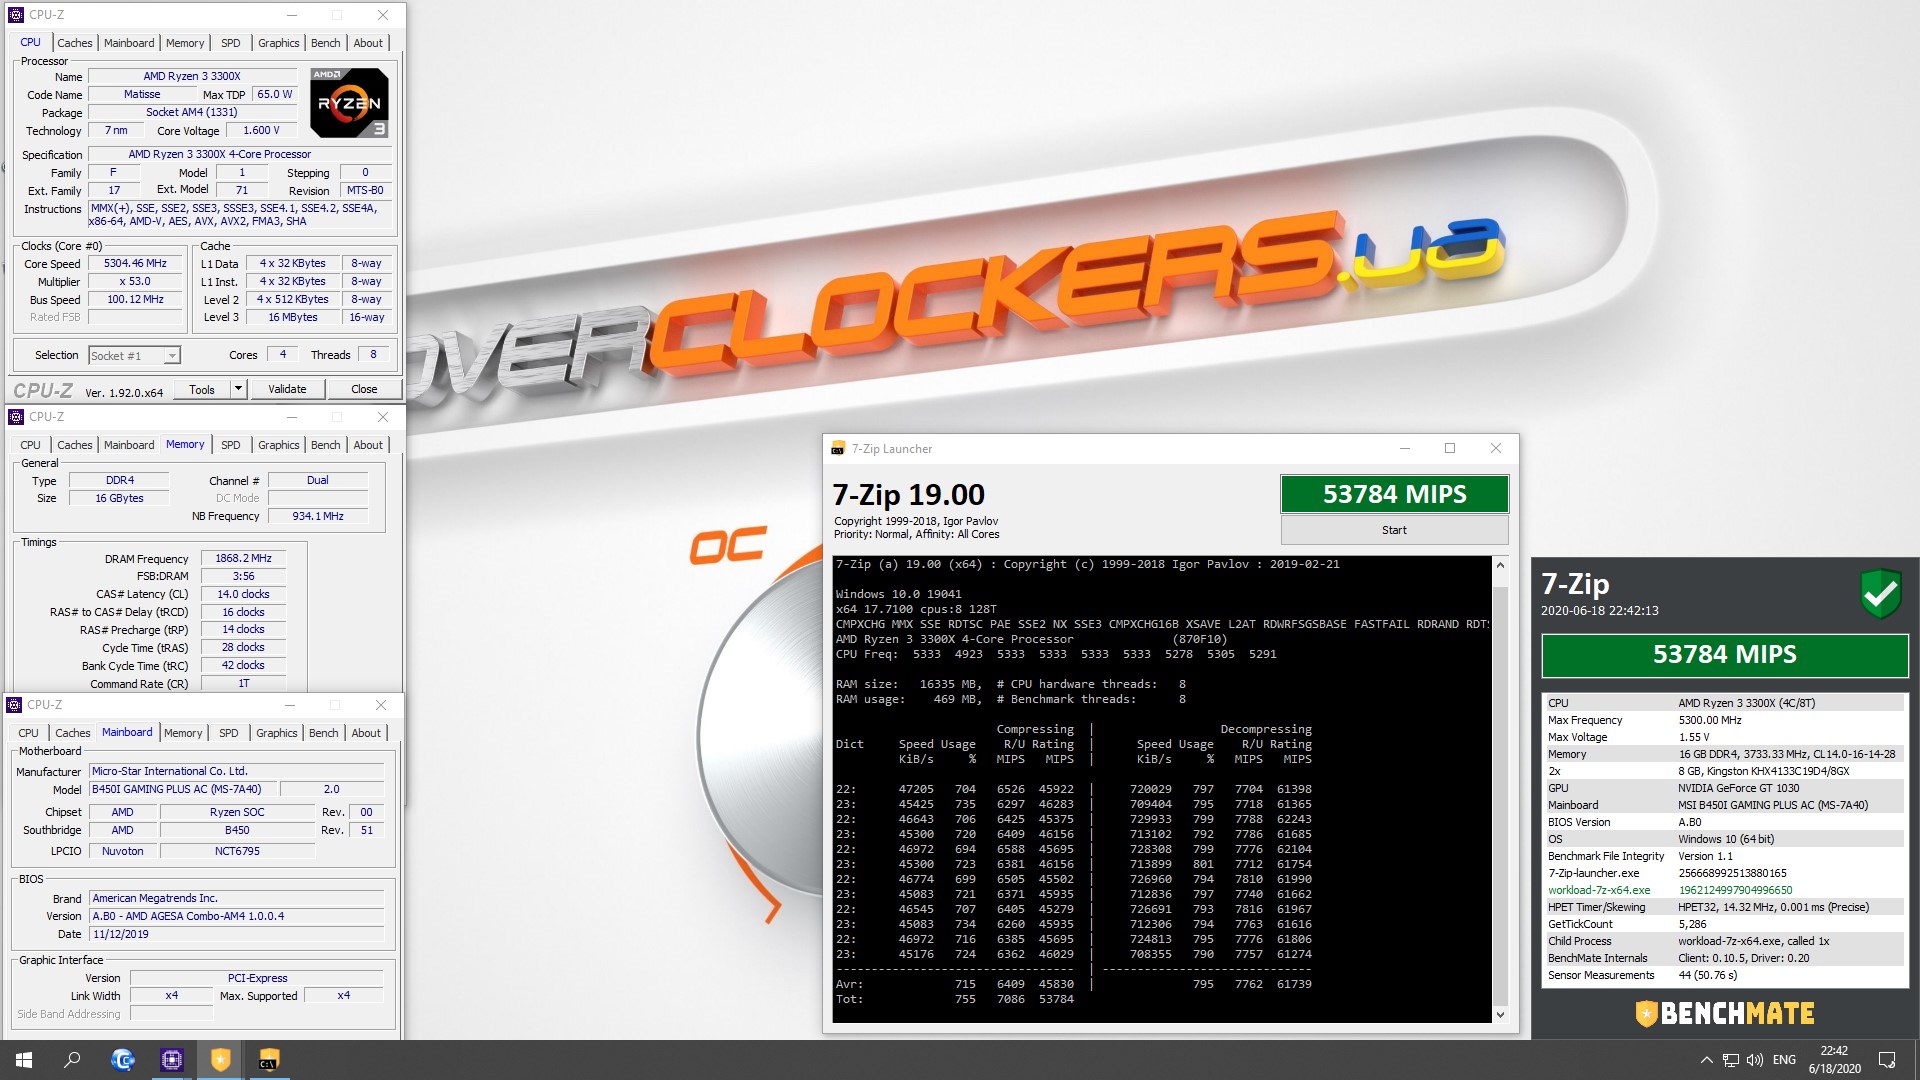Minimize the 7-Zip Launcher window
The width and height of the screenshot is (1920, 1080).
[1404, 448]
